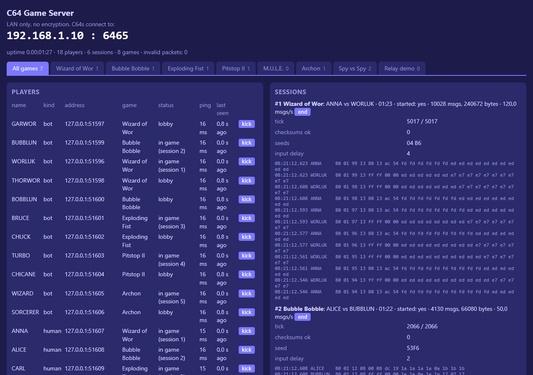Kick human player CARL
Image resolution: width=533 pixels, height=375 pixels.
246,369
